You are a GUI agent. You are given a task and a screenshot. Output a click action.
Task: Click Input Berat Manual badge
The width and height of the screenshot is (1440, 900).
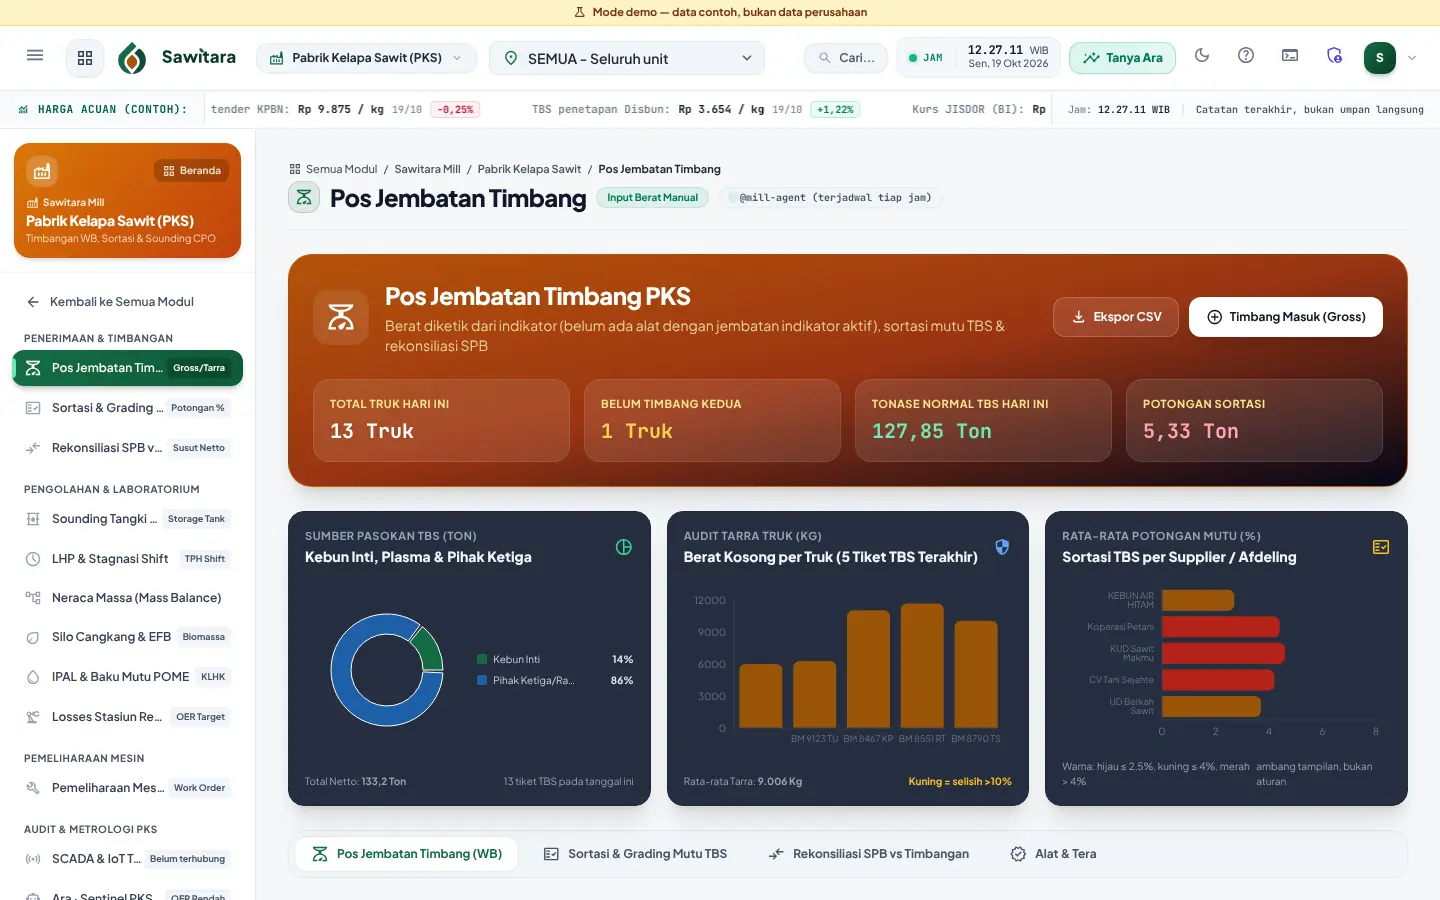click(x=652, y=198)
